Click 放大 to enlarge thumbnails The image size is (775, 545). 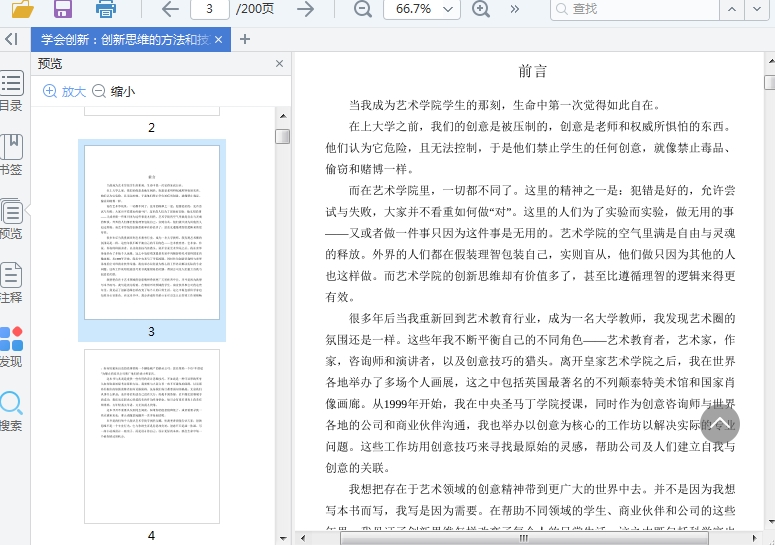click(64, 91)
